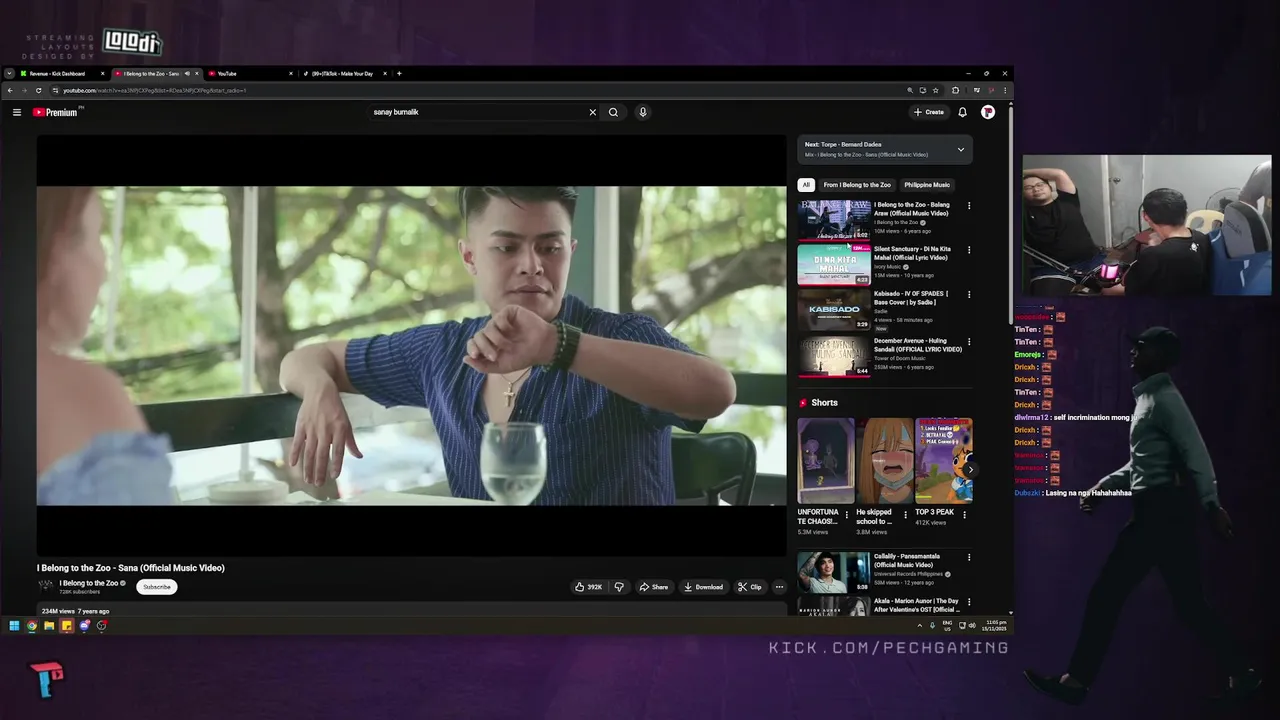Open the December Avenue Huling Sandali thumbnail

[834, 357]
